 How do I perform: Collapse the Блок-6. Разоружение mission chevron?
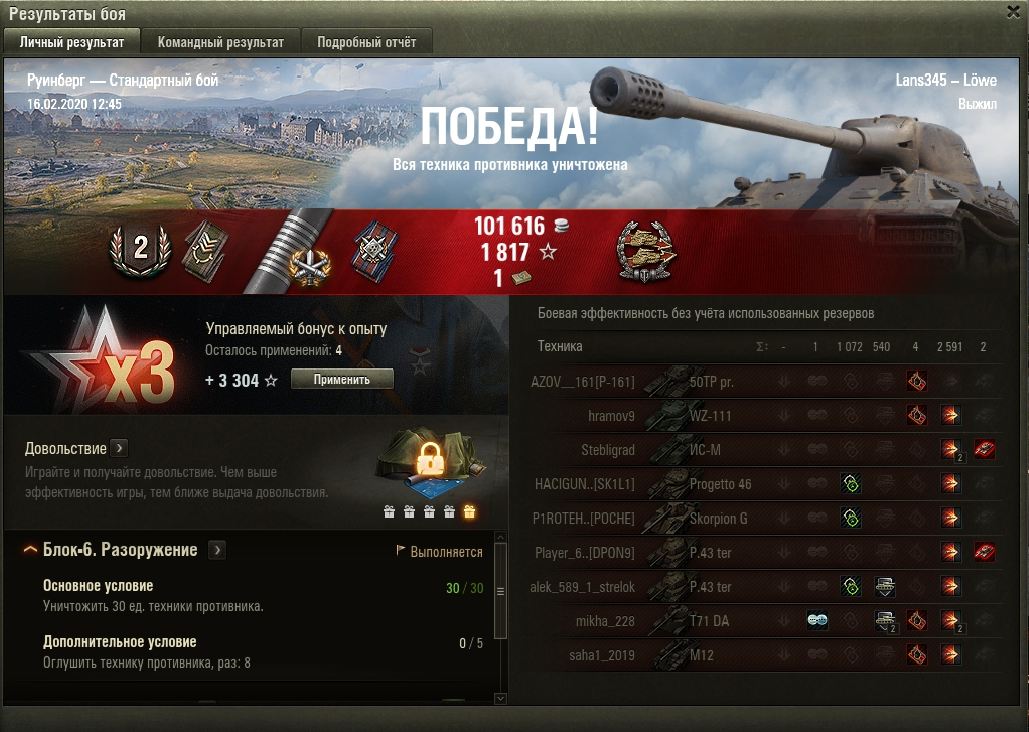click(30, 550)
